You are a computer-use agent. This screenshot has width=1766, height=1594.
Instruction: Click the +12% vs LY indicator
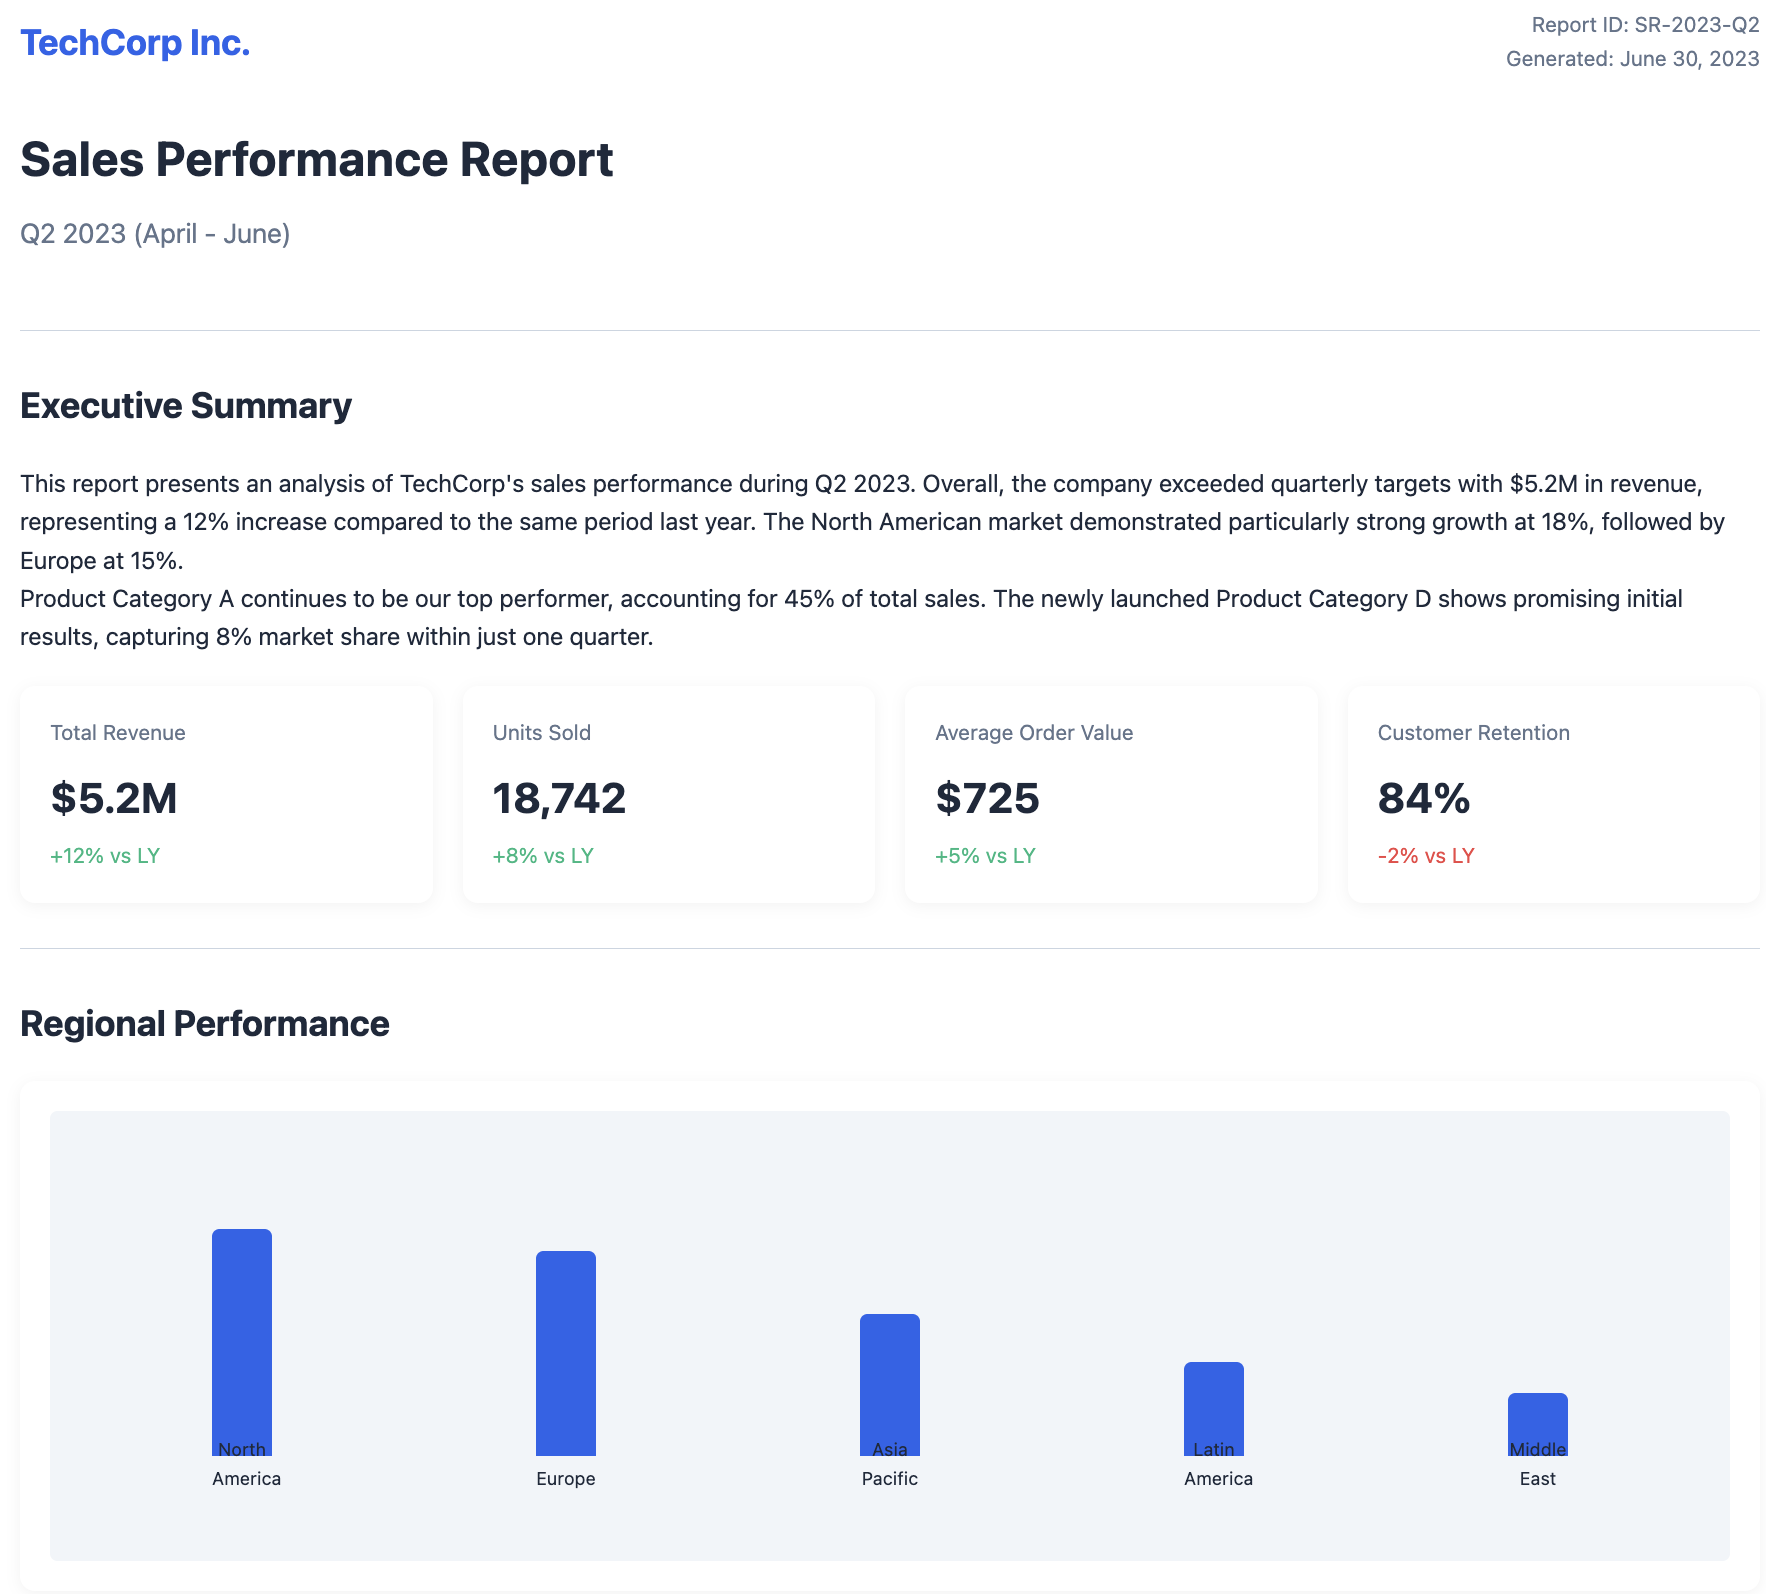pos(104,856)
